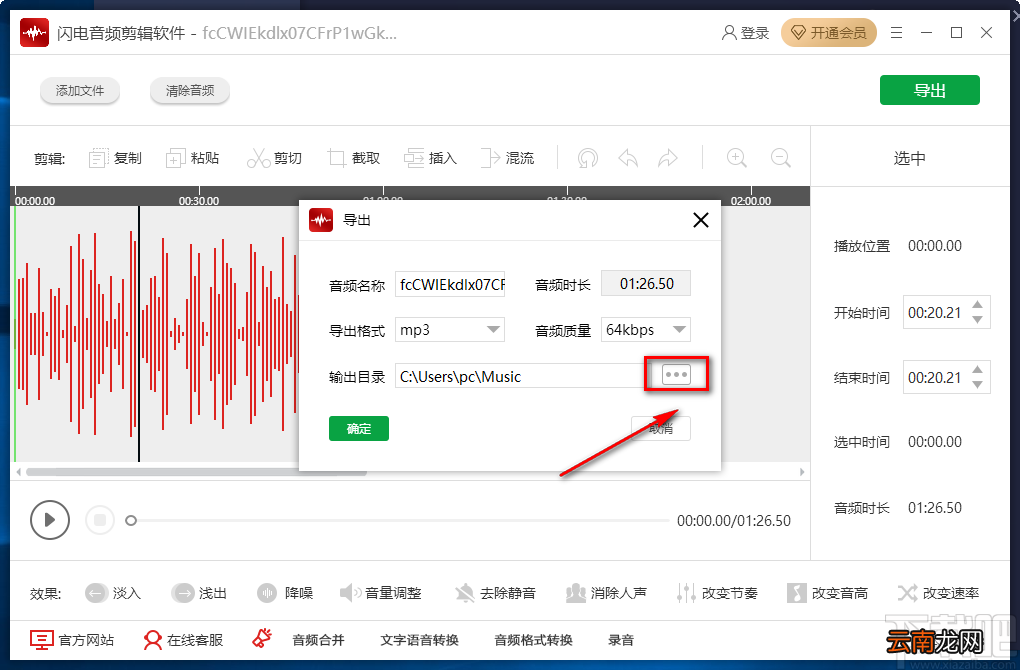Click the Copy (复制) tool

pyautogui.click(x=115, y=158)
